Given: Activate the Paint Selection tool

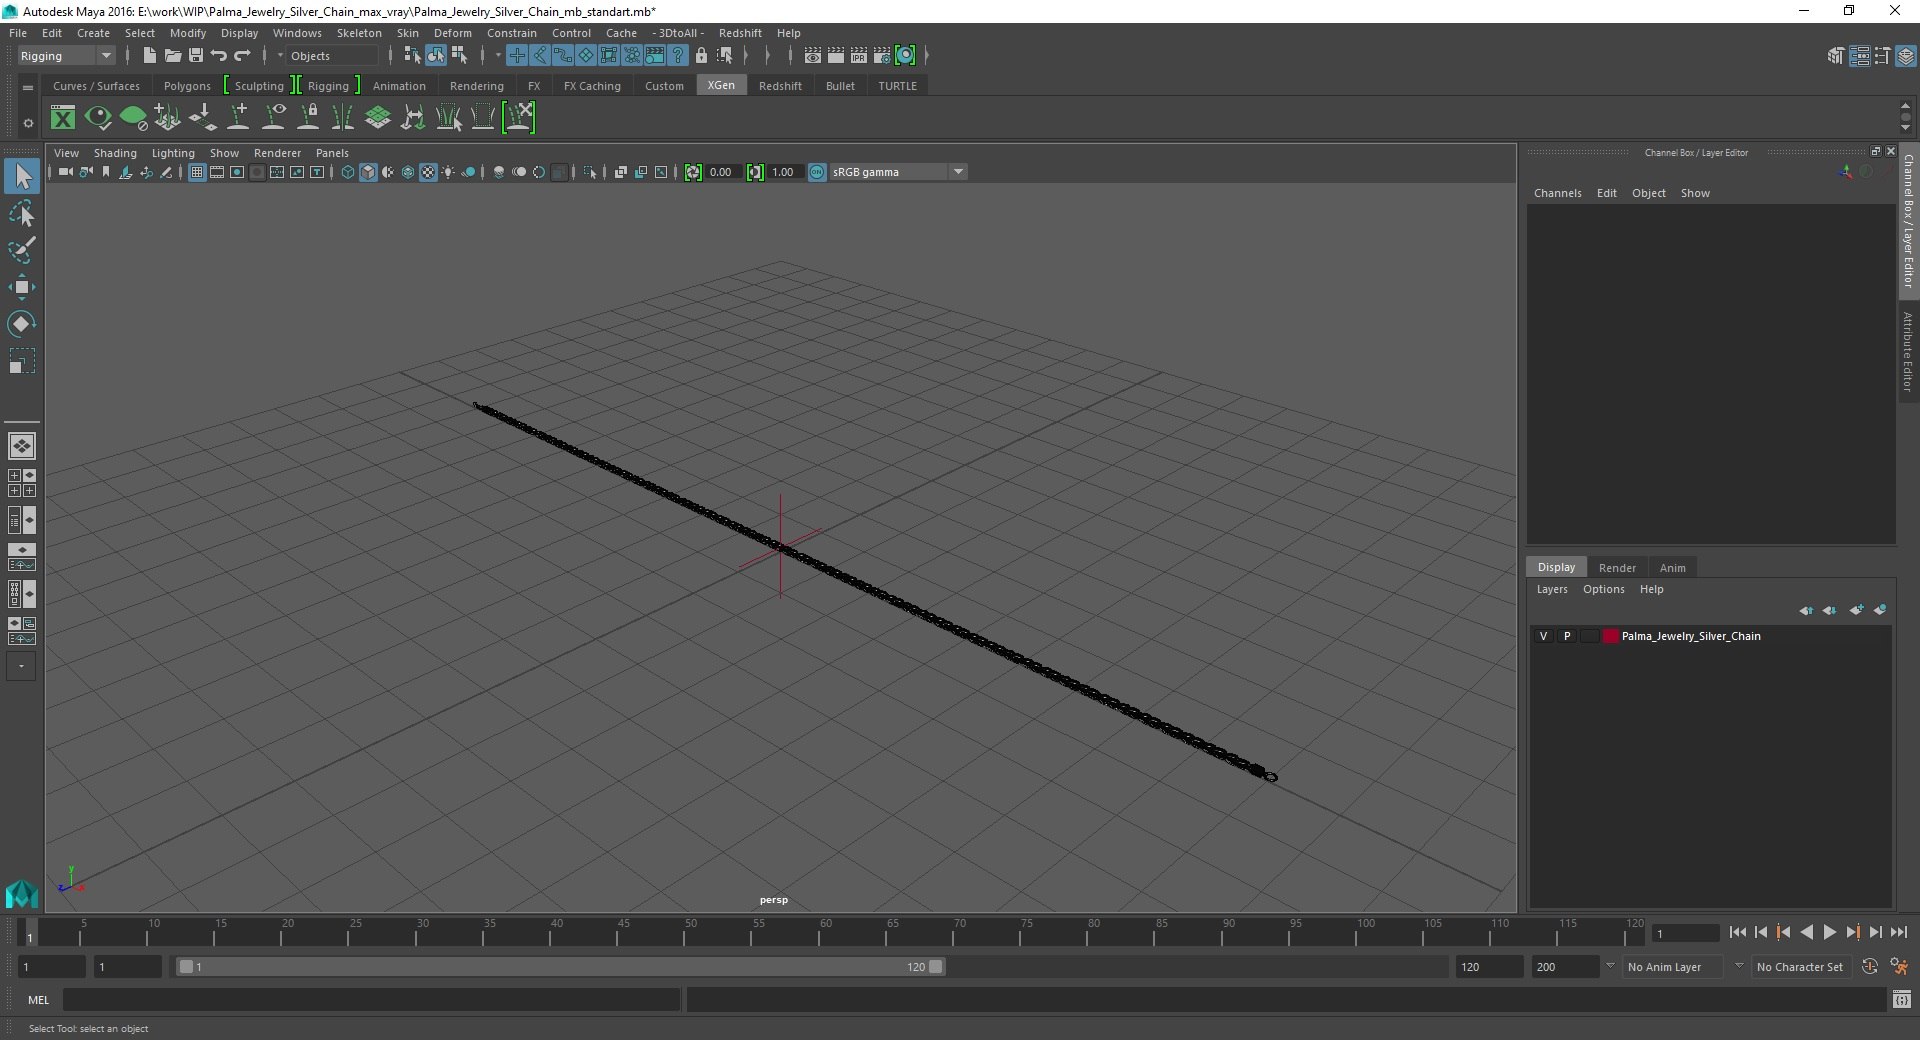Looking at the screenshot, I should coord(22,250).
